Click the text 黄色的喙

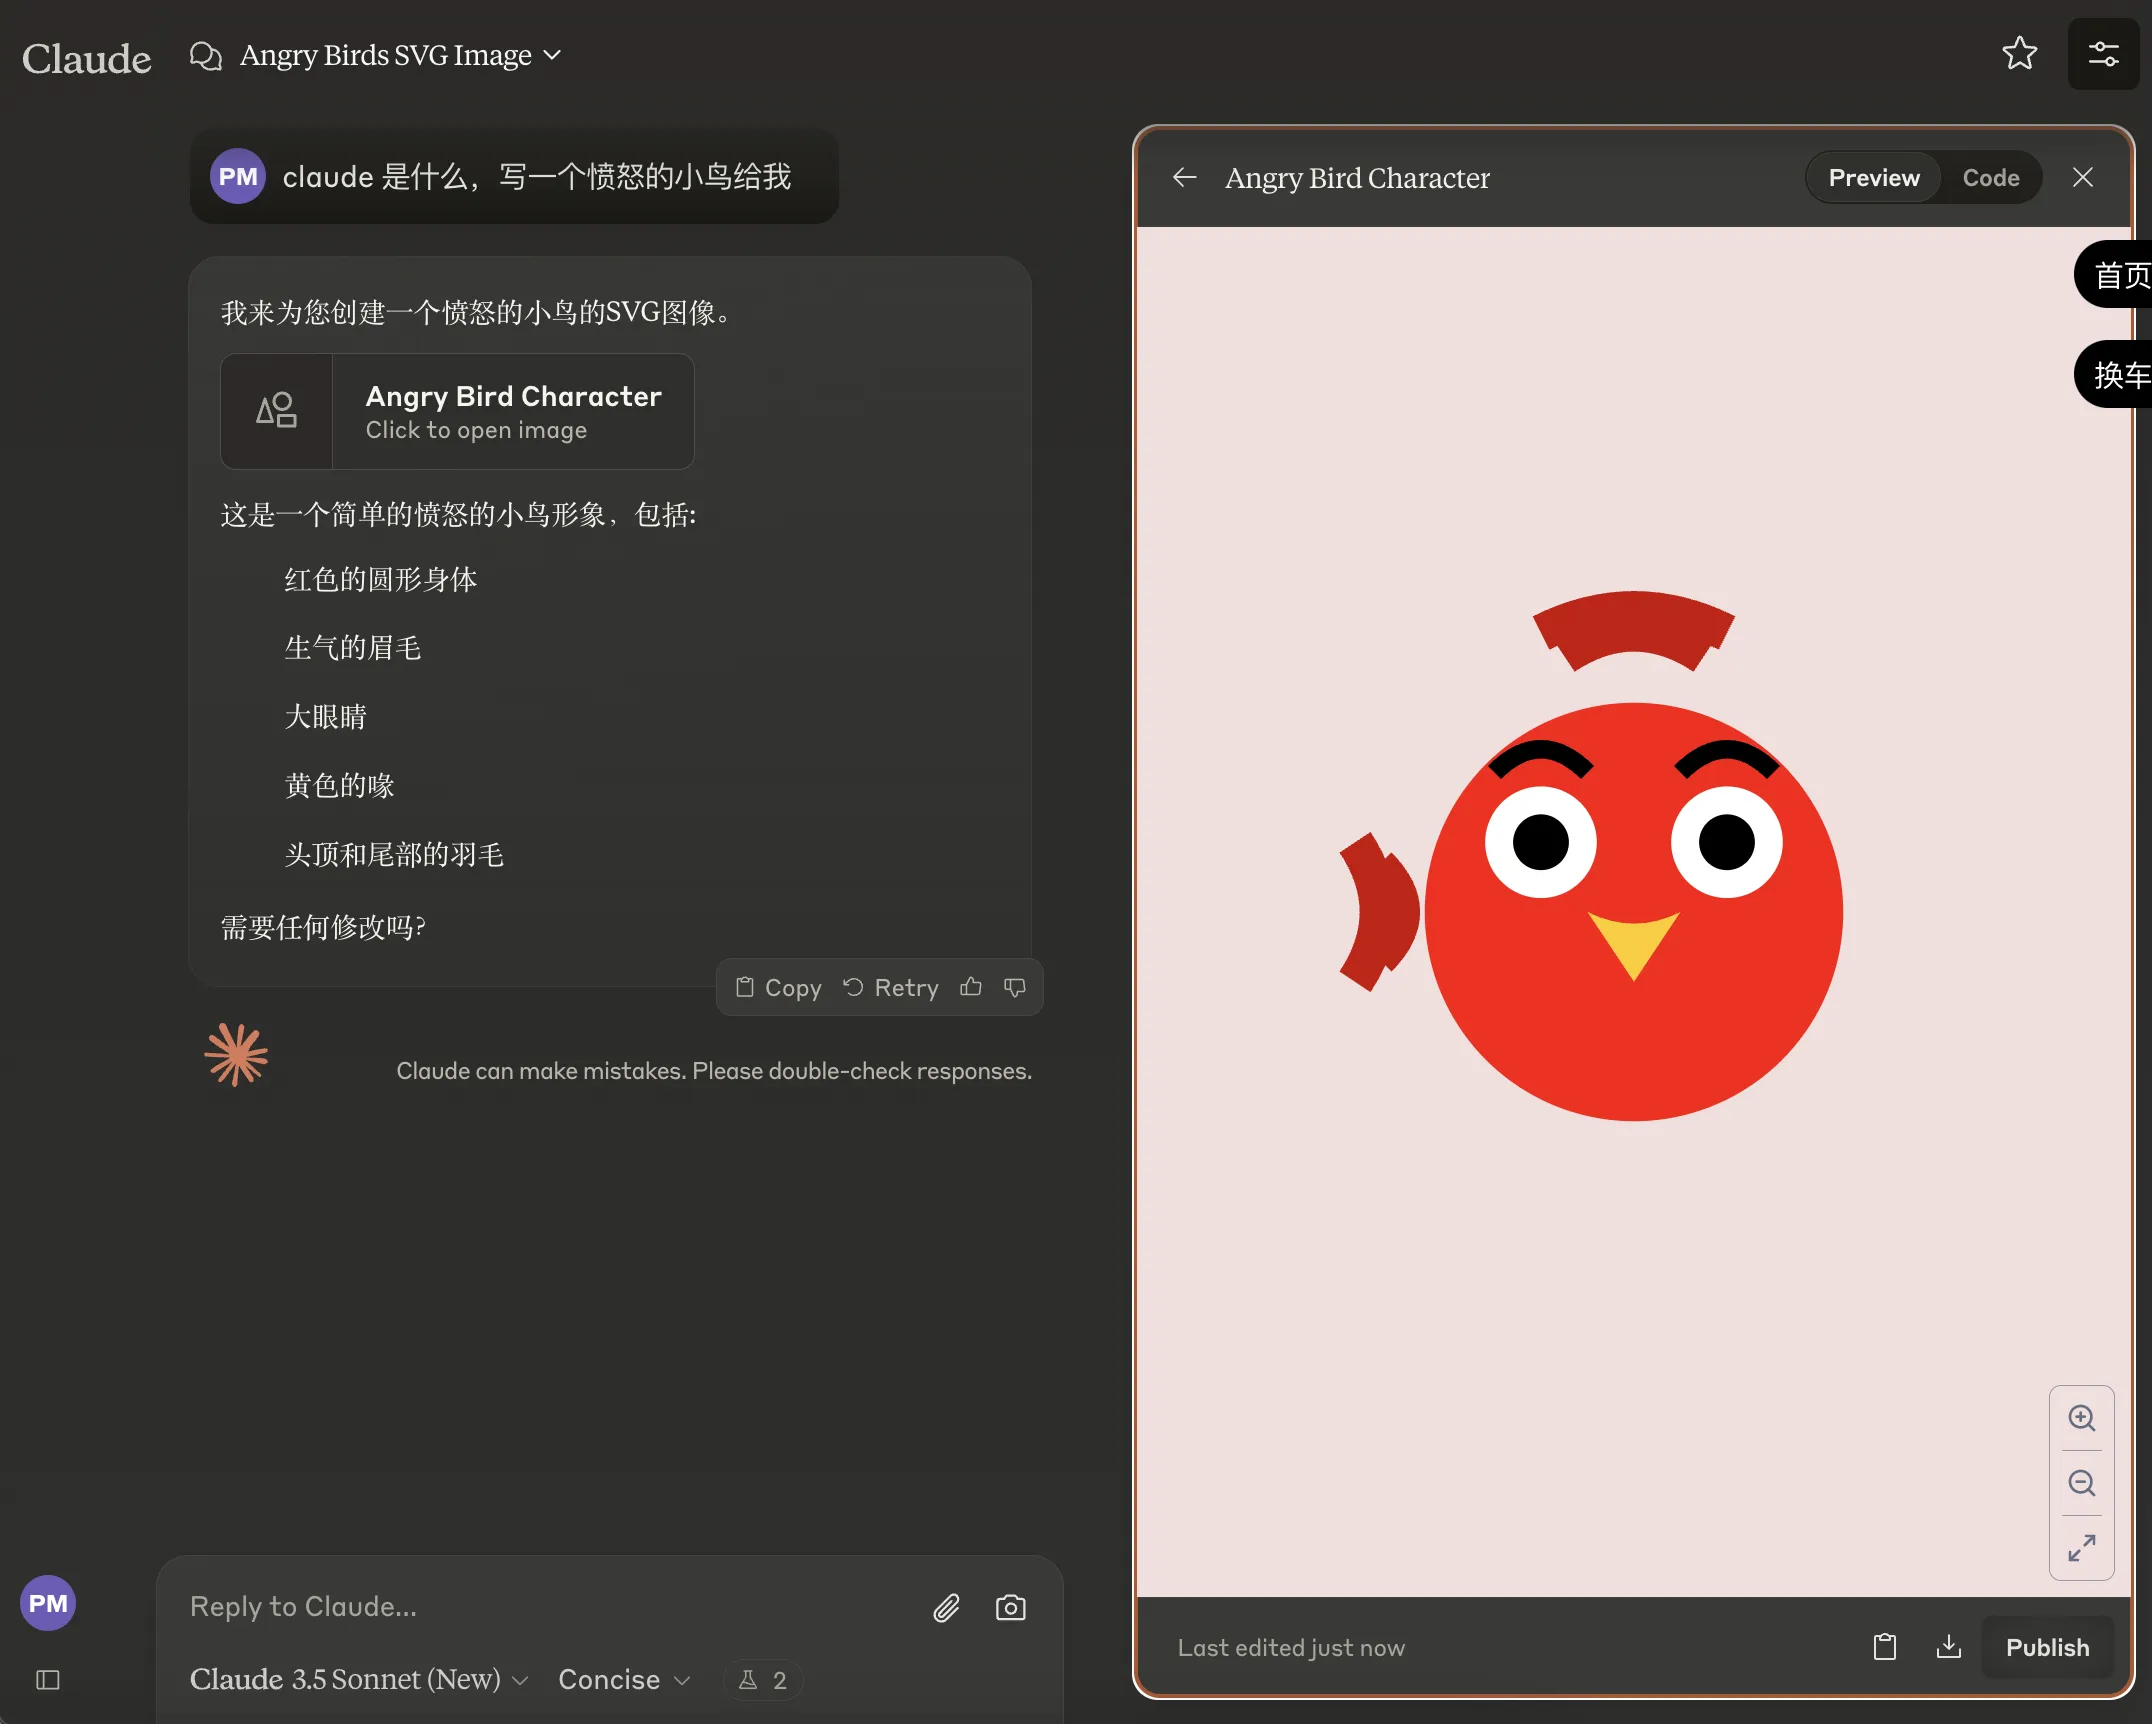[340, 786]
